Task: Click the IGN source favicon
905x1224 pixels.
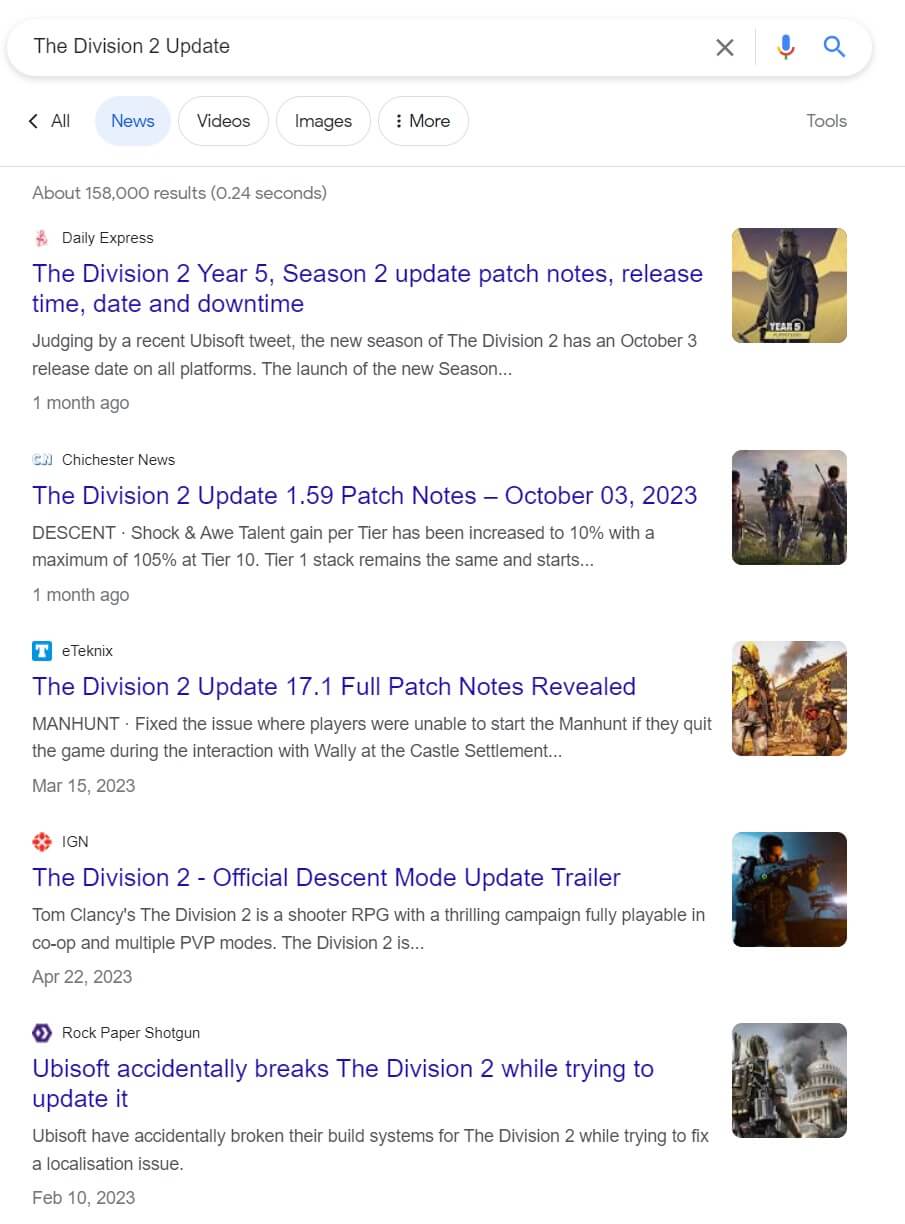Action: pyautogui.click(x=42, y=842)
